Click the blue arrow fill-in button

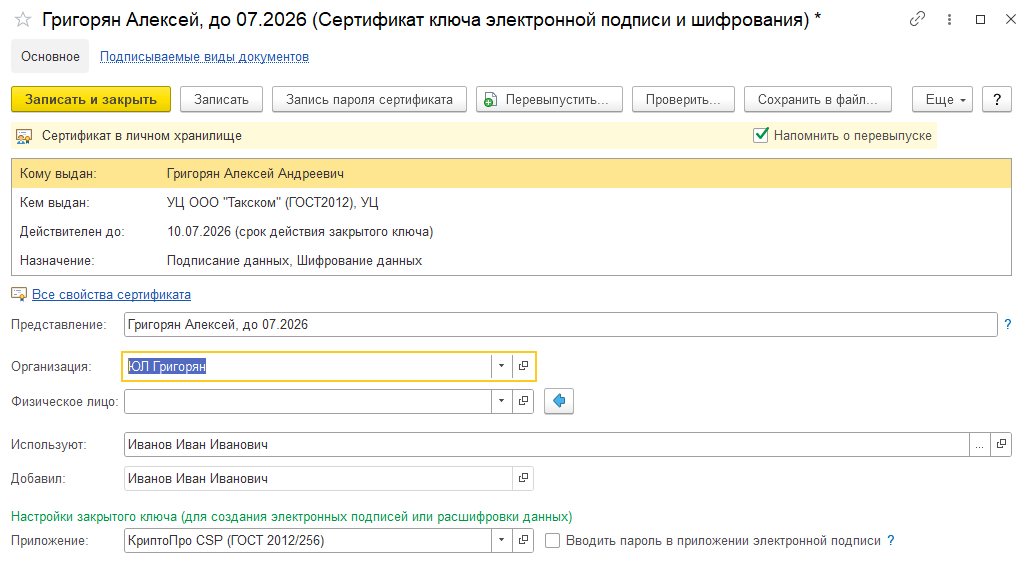(x=559, y=401)
